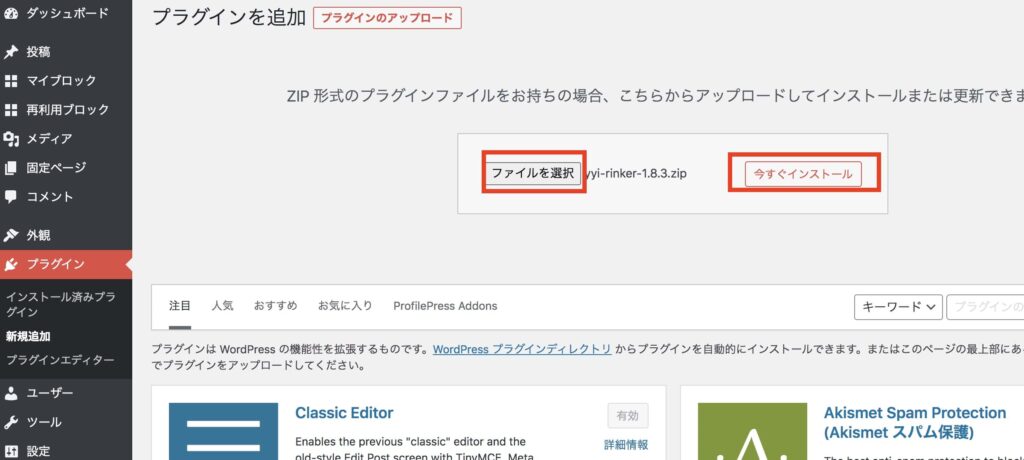Viewport: 1024px width, 460px height.
Task: Open the 固定ページ menu label
Action: coord(56,168)
